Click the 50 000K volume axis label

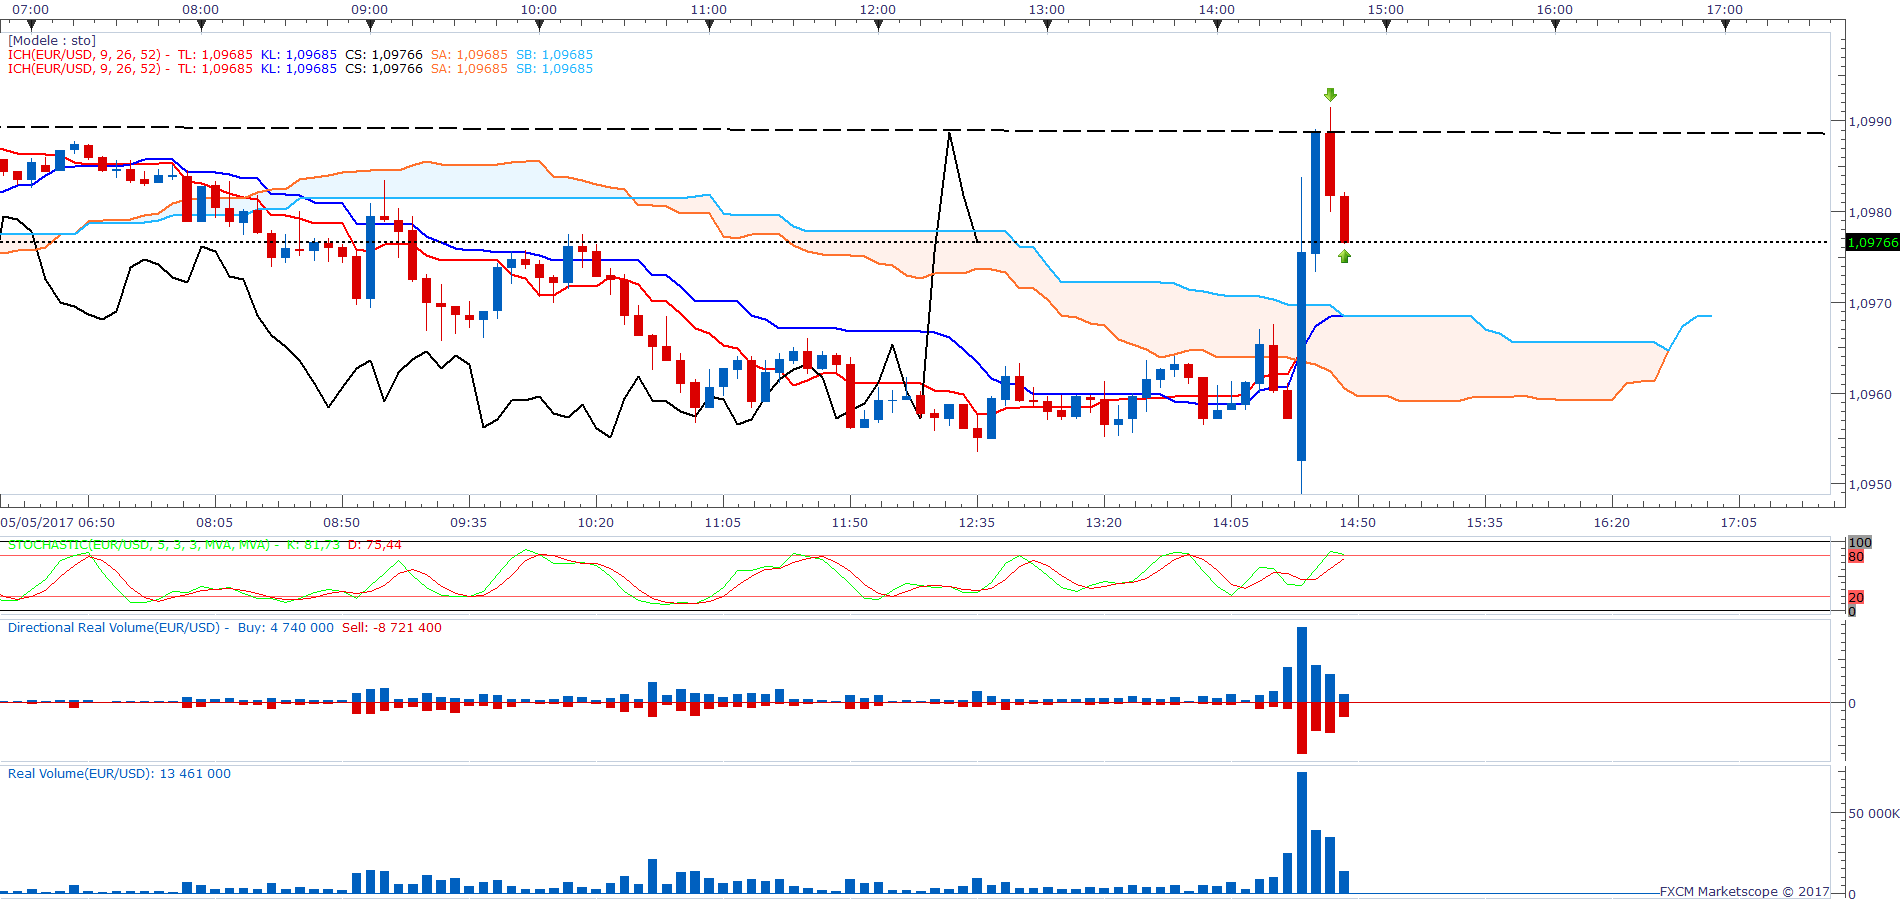click(1874, 814)
